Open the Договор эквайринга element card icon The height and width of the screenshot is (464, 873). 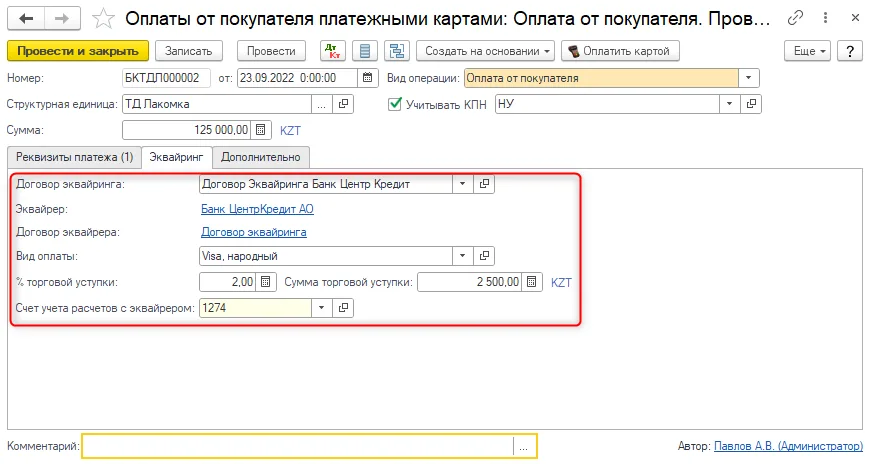pos(484,184)
